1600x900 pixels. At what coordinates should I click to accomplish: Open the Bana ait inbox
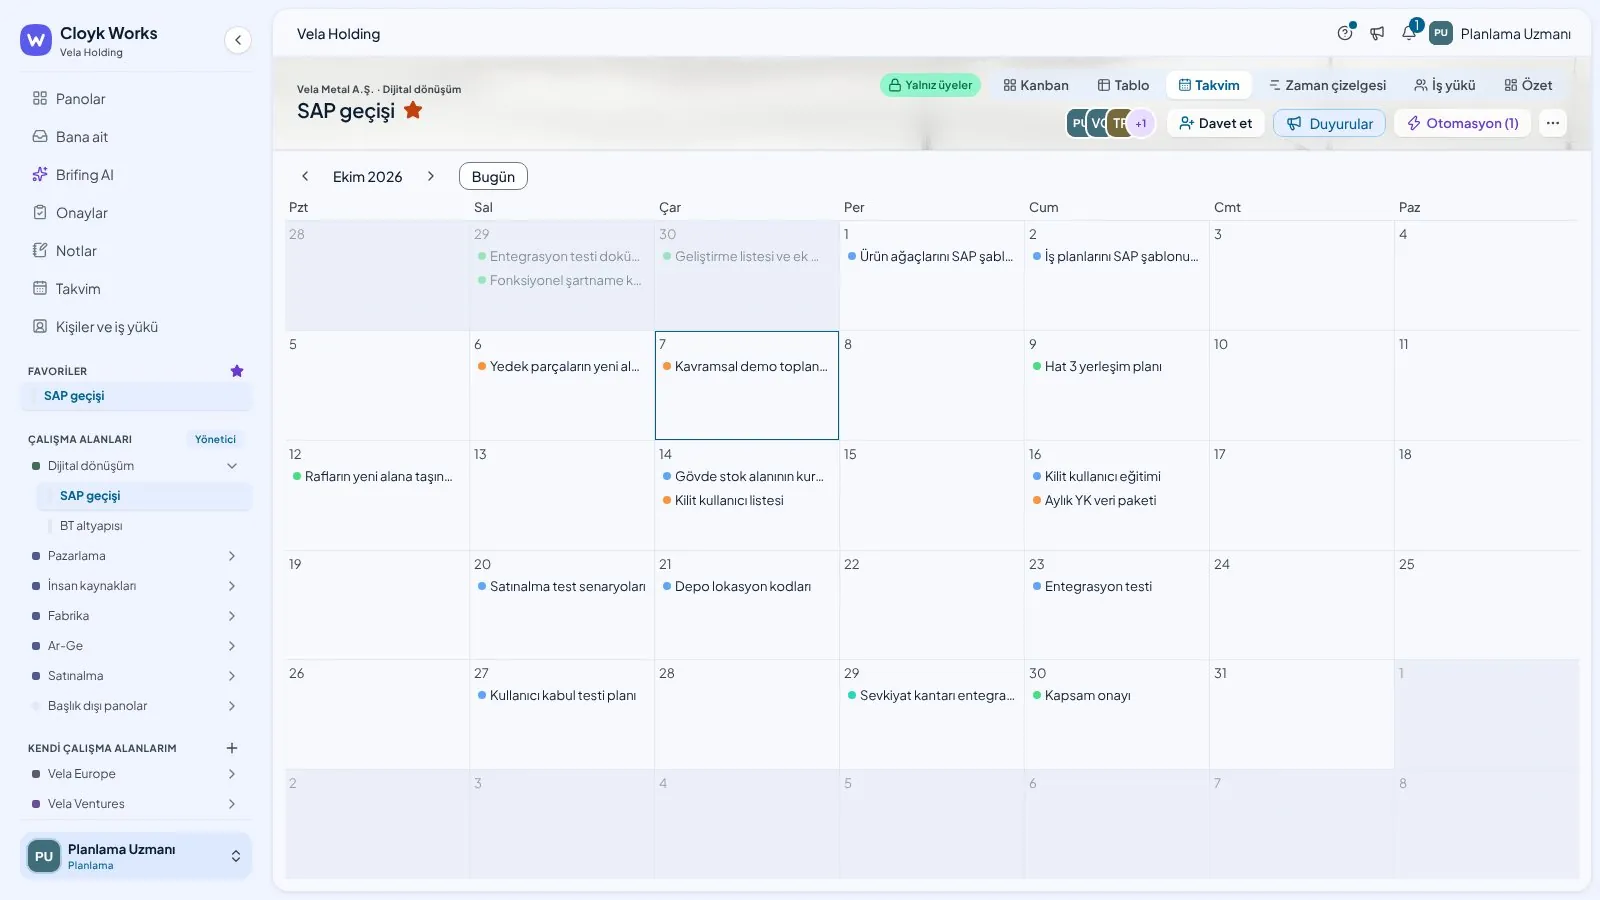[x=136, y=137]
